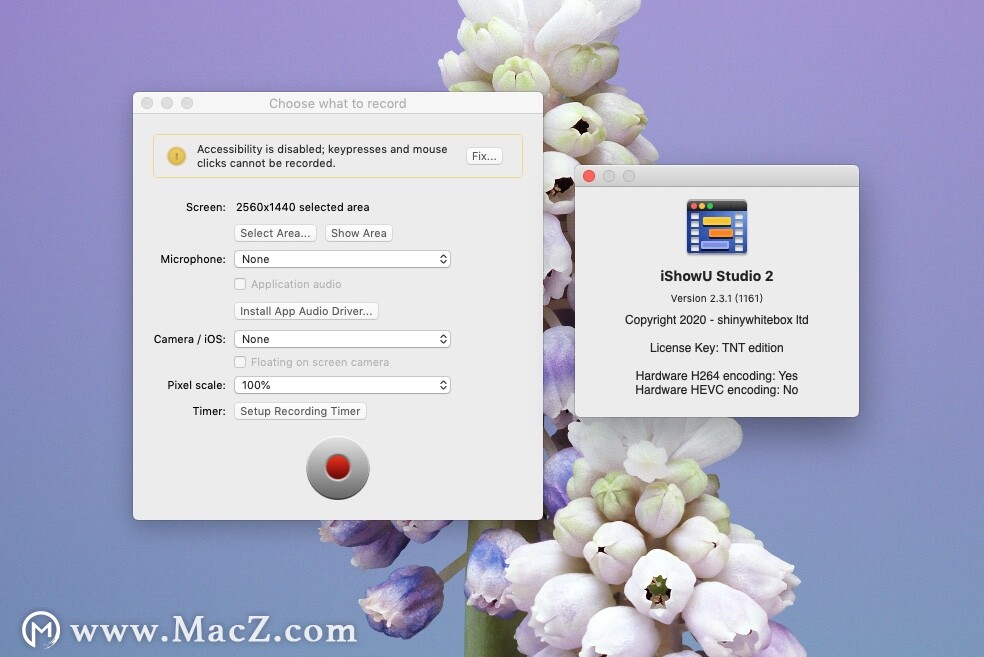This screenshot has width=984, height=657.
Task: Click the Show Area button
Action: coord(359,233)
